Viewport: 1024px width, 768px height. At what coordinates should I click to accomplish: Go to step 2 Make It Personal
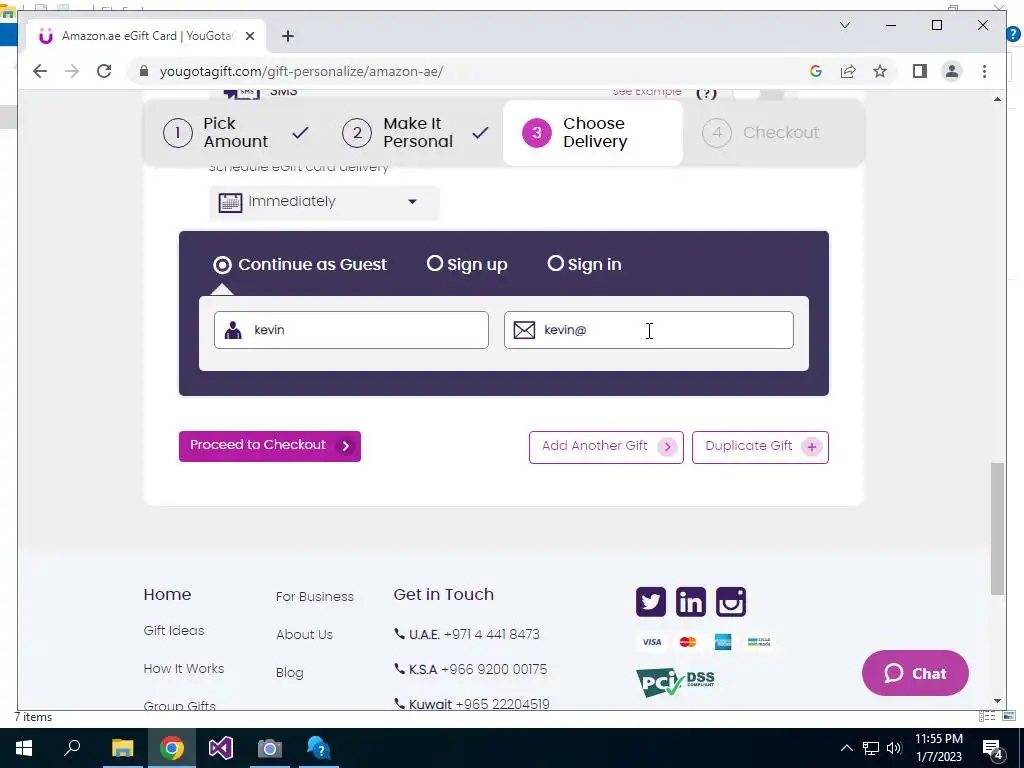pos(415,133)
